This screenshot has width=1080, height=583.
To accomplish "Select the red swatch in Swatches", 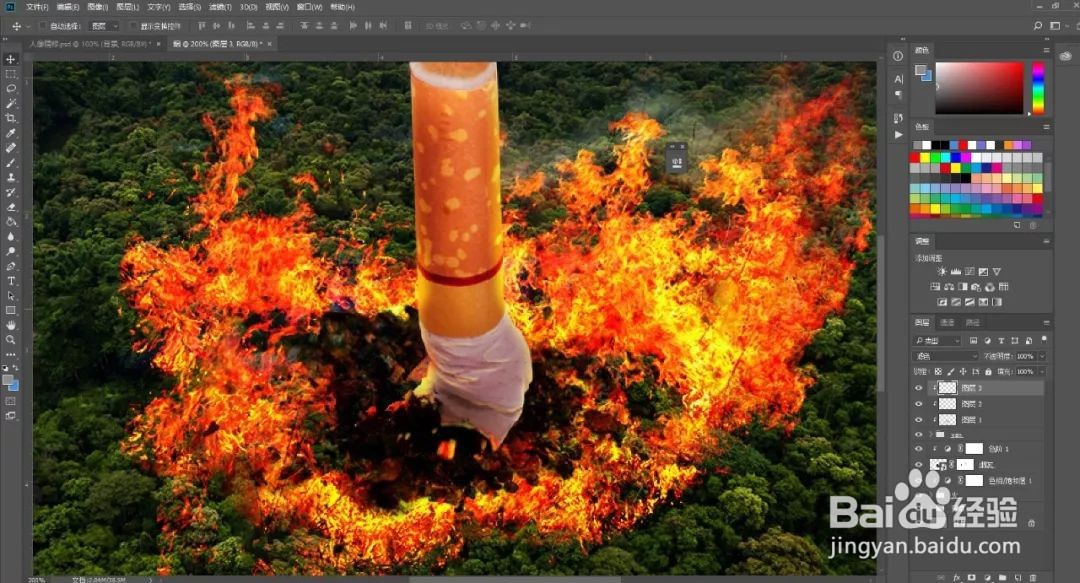I will [x=915, y=158].
